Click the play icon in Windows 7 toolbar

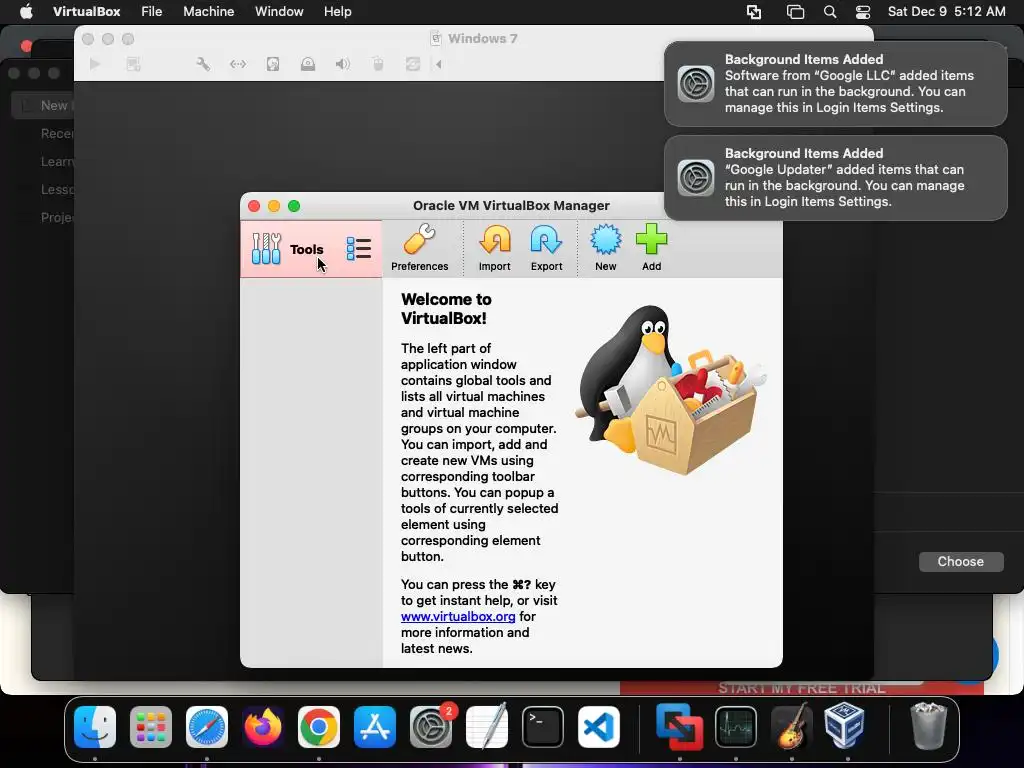click(95, 64)
